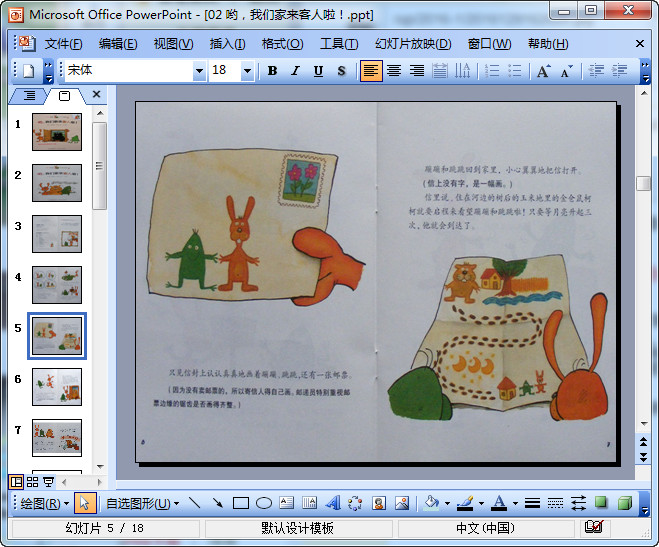
Task: Click the text direction icon
Action: (463, 71)
